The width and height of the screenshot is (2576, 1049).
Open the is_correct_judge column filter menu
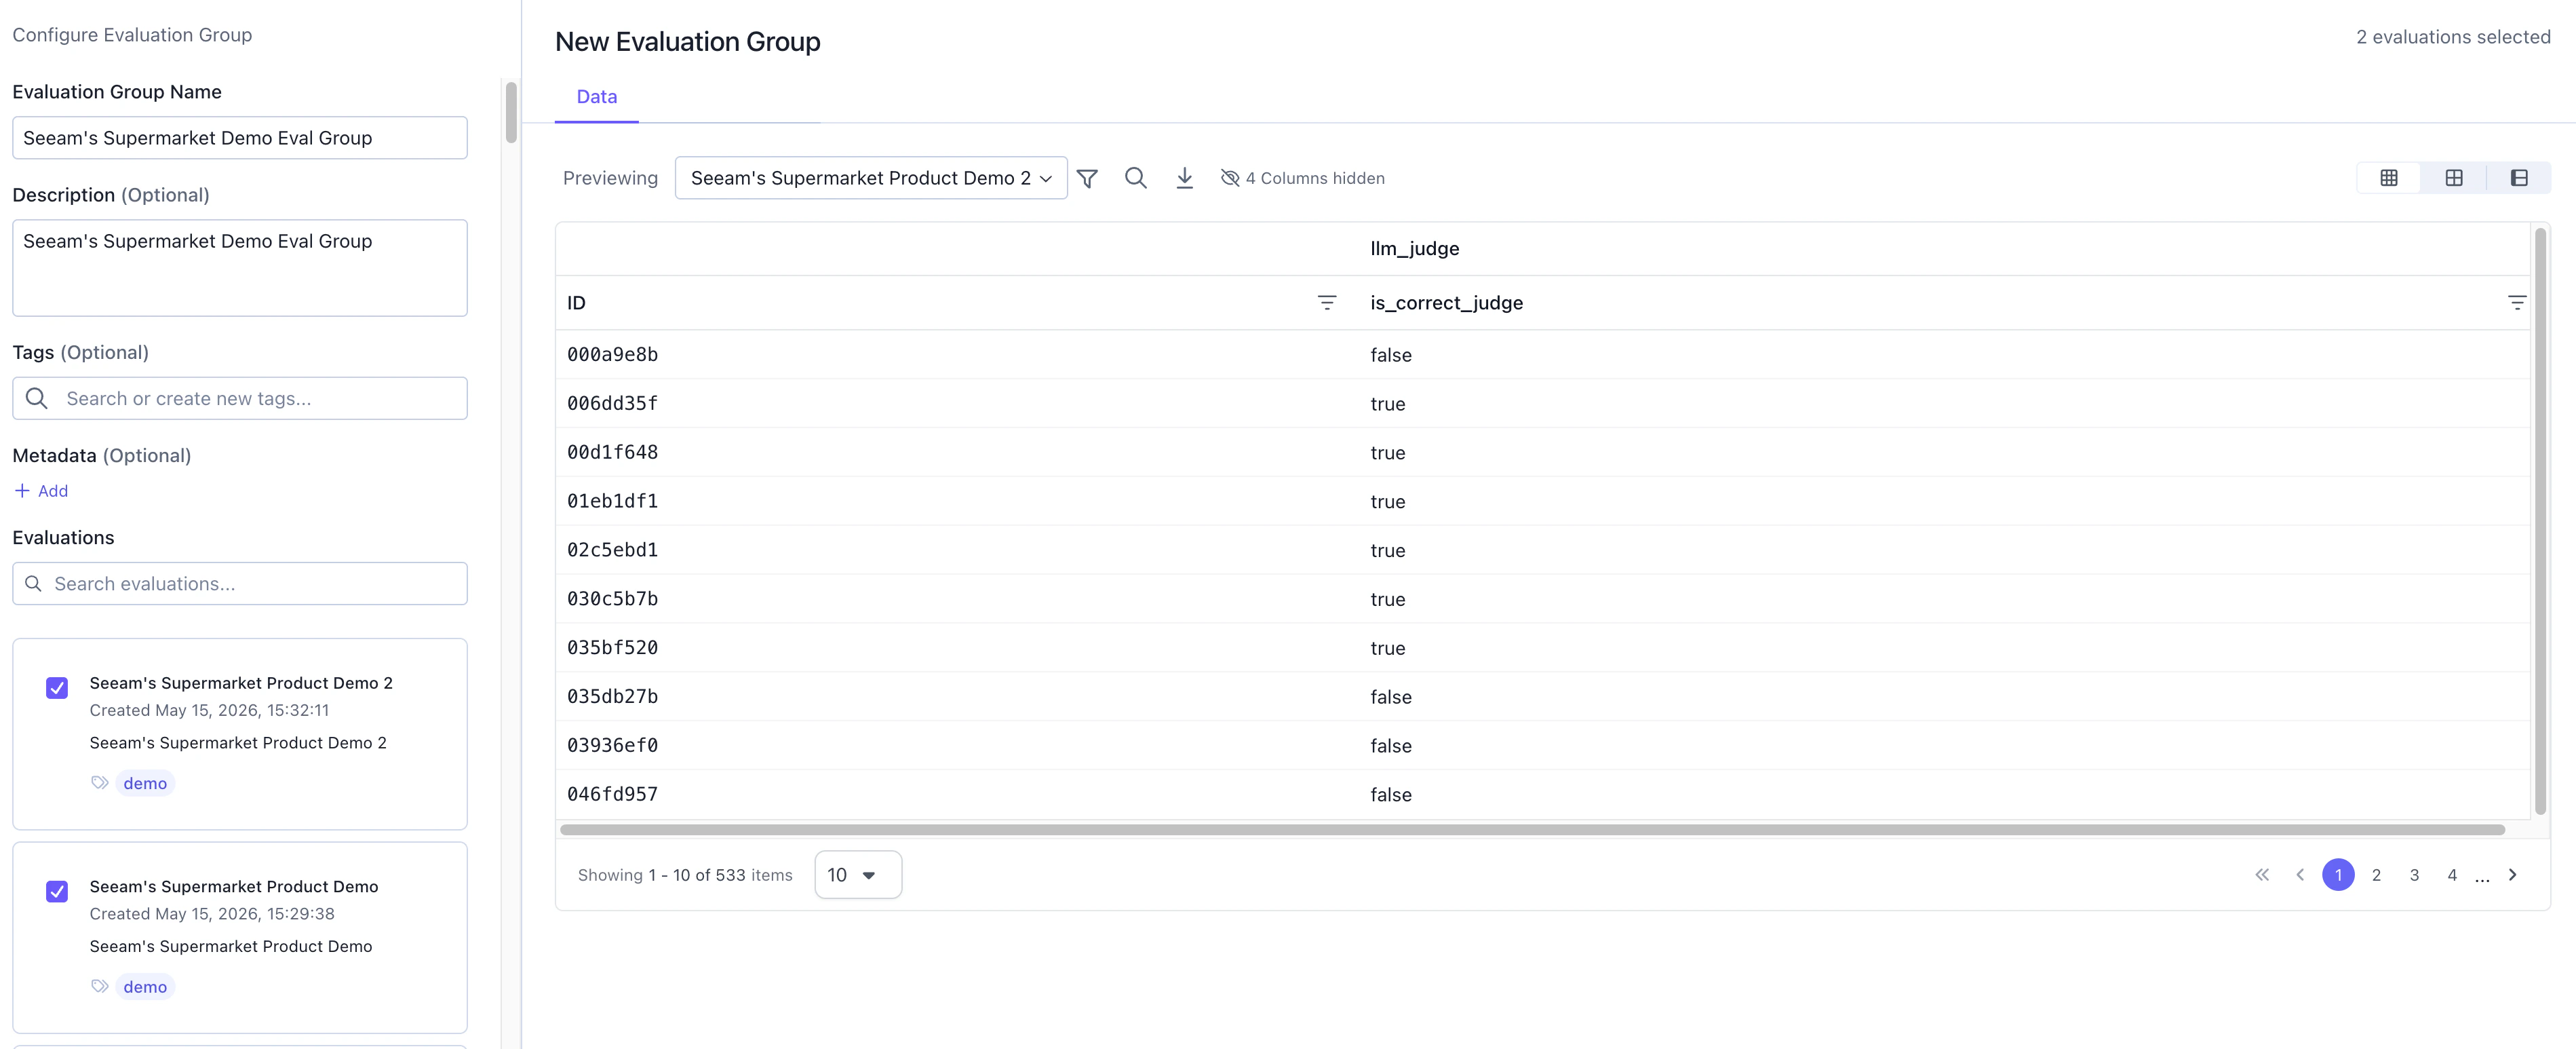tap(2516, 302)
